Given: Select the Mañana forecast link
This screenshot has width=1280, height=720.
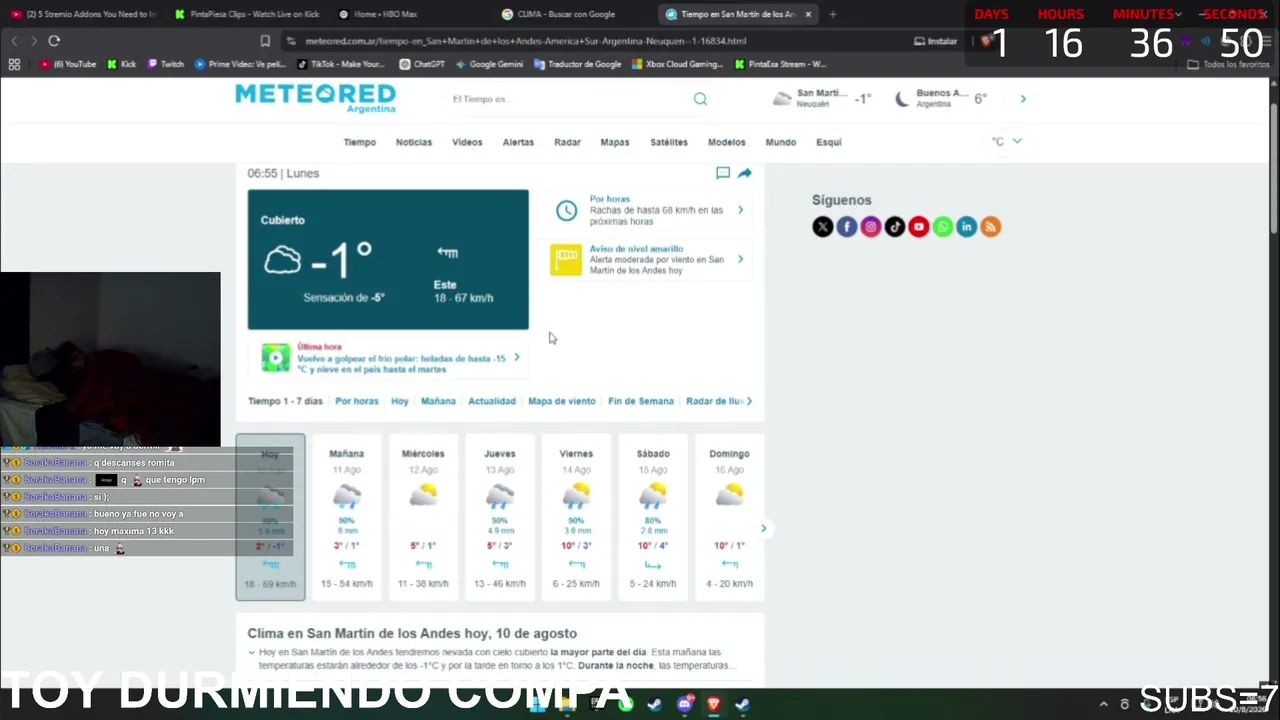Looking at the screenshot, I should [x=438, y=401].
